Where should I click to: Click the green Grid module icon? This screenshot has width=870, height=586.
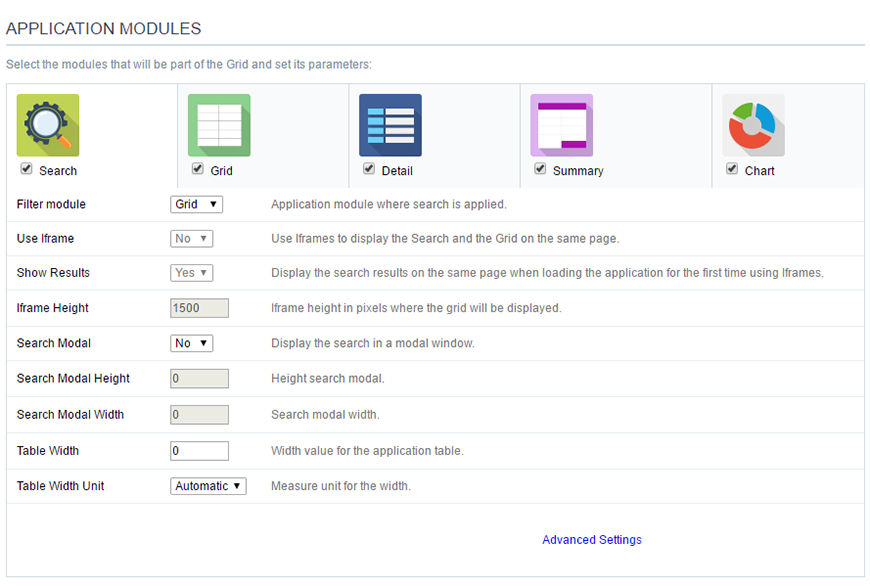[218, 123]
